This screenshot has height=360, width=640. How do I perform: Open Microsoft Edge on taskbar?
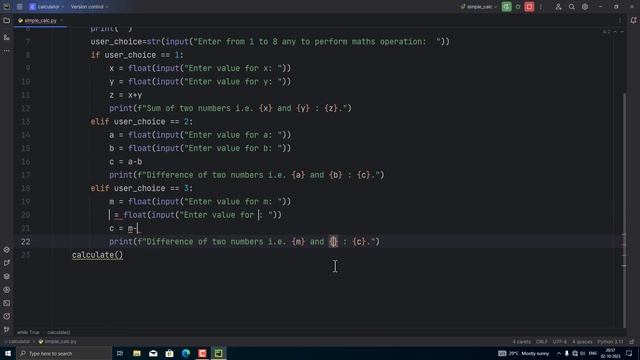[186, 353]
